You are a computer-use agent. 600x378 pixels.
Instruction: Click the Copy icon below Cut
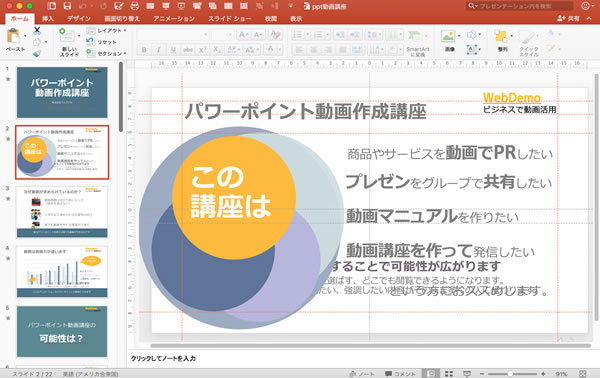(37, 42)
